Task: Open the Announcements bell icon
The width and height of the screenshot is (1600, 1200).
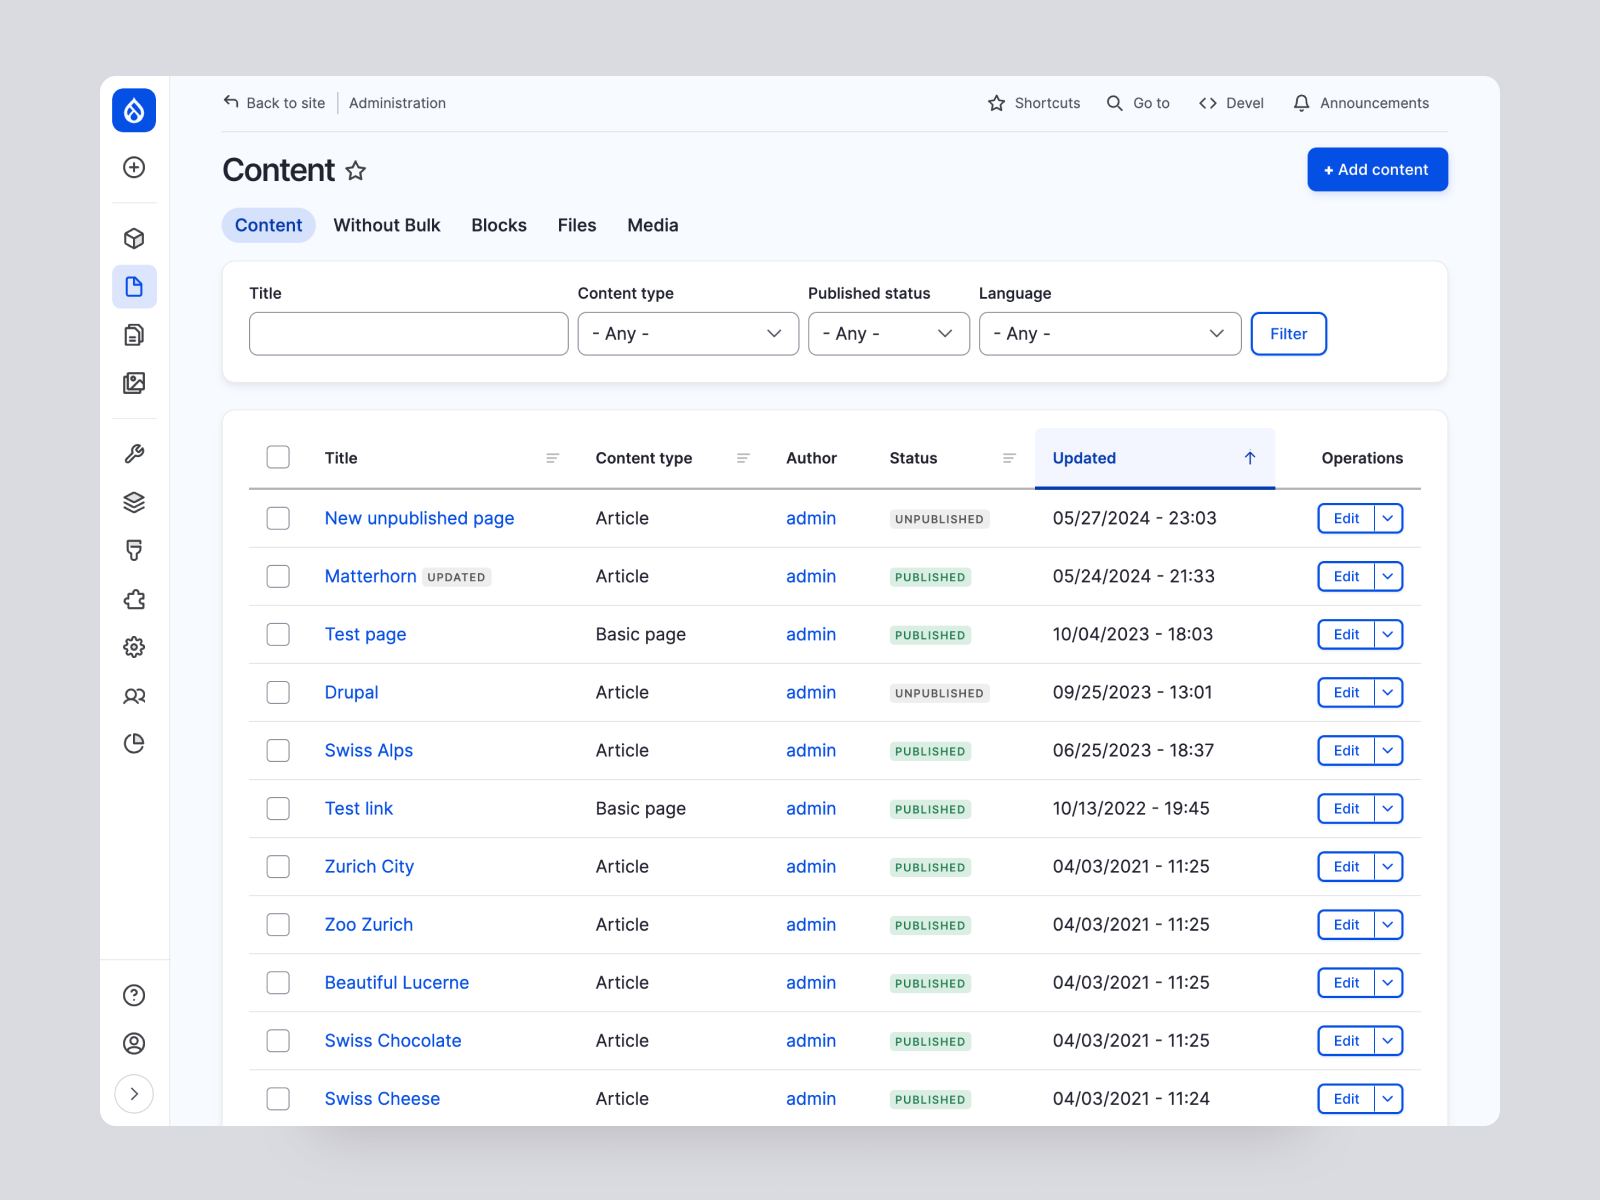Action: (1301, 103)
